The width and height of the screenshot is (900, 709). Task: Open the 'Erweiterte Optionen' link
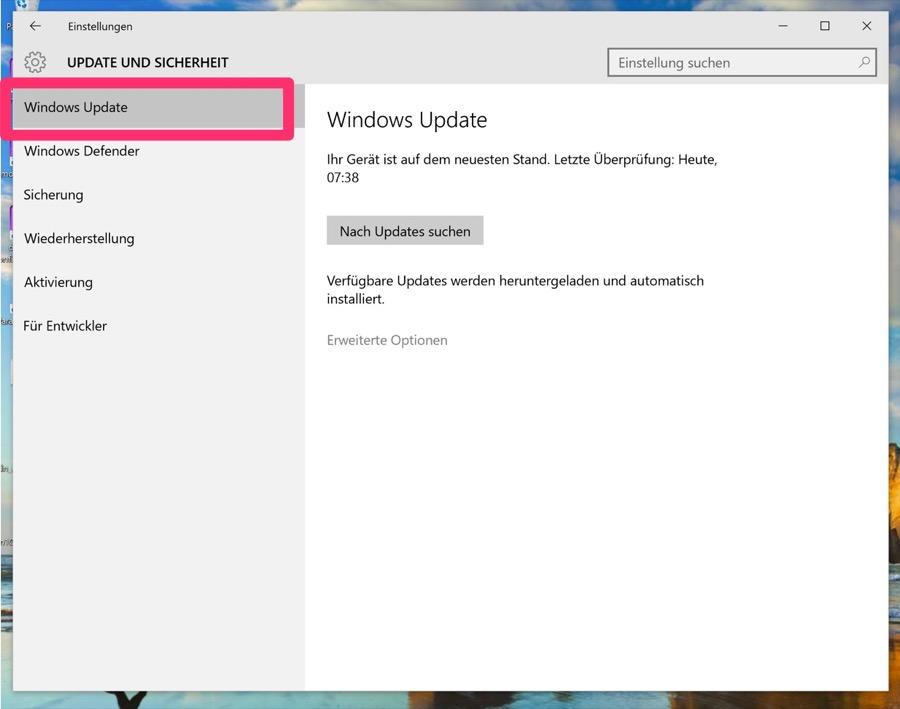coord(387,340)
